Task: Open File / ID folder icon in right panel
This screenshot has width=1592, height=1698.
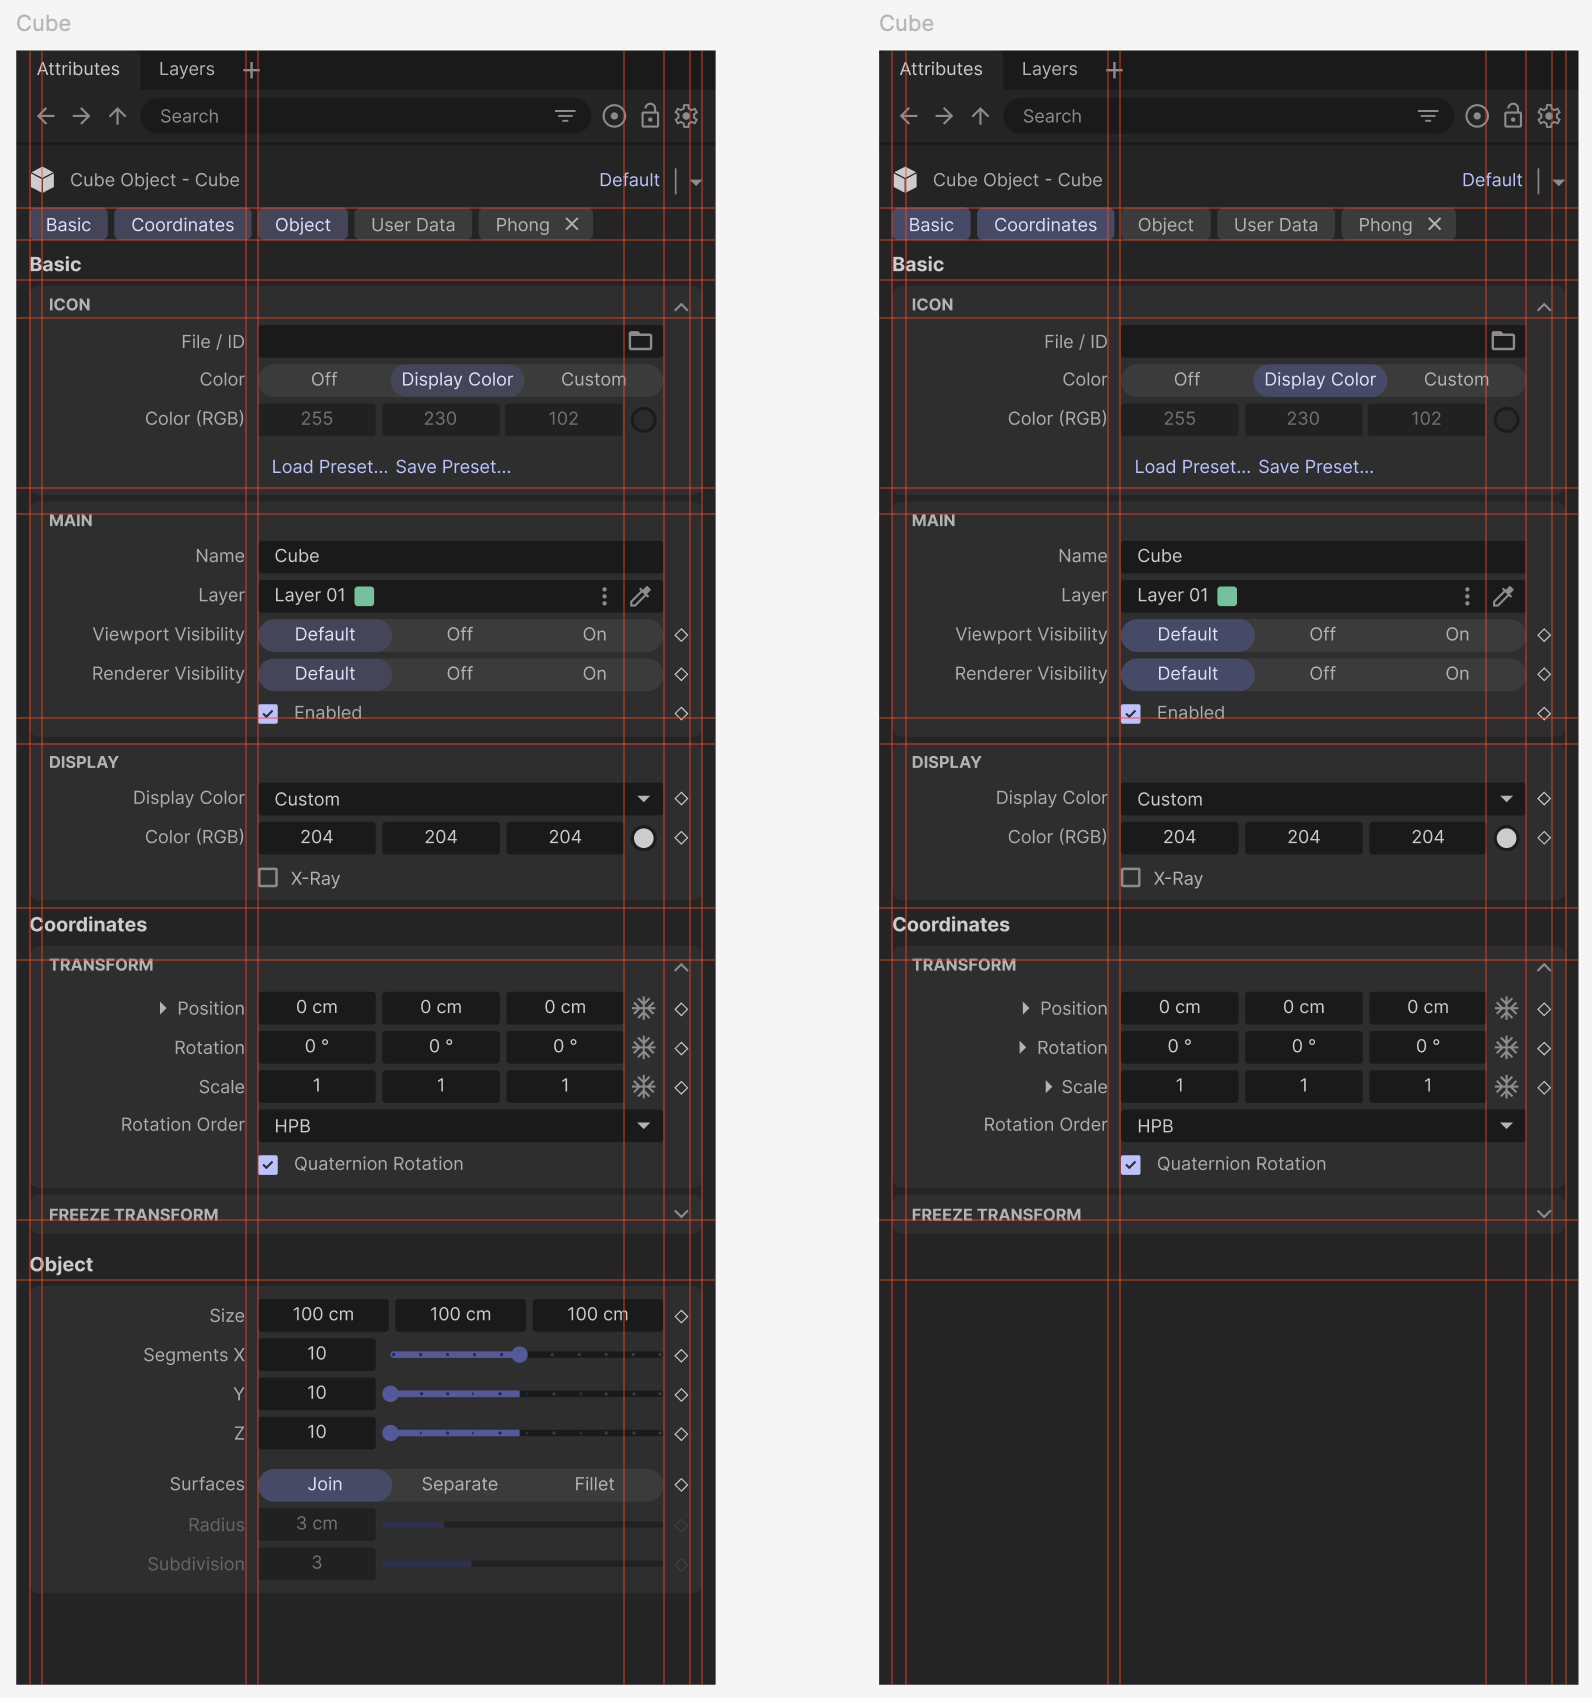Action: (1504, 341)
